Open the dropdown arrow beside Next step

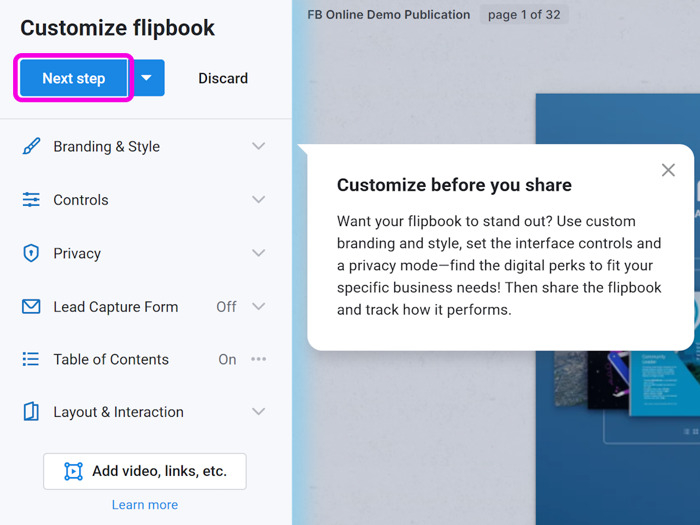[147, 78]
